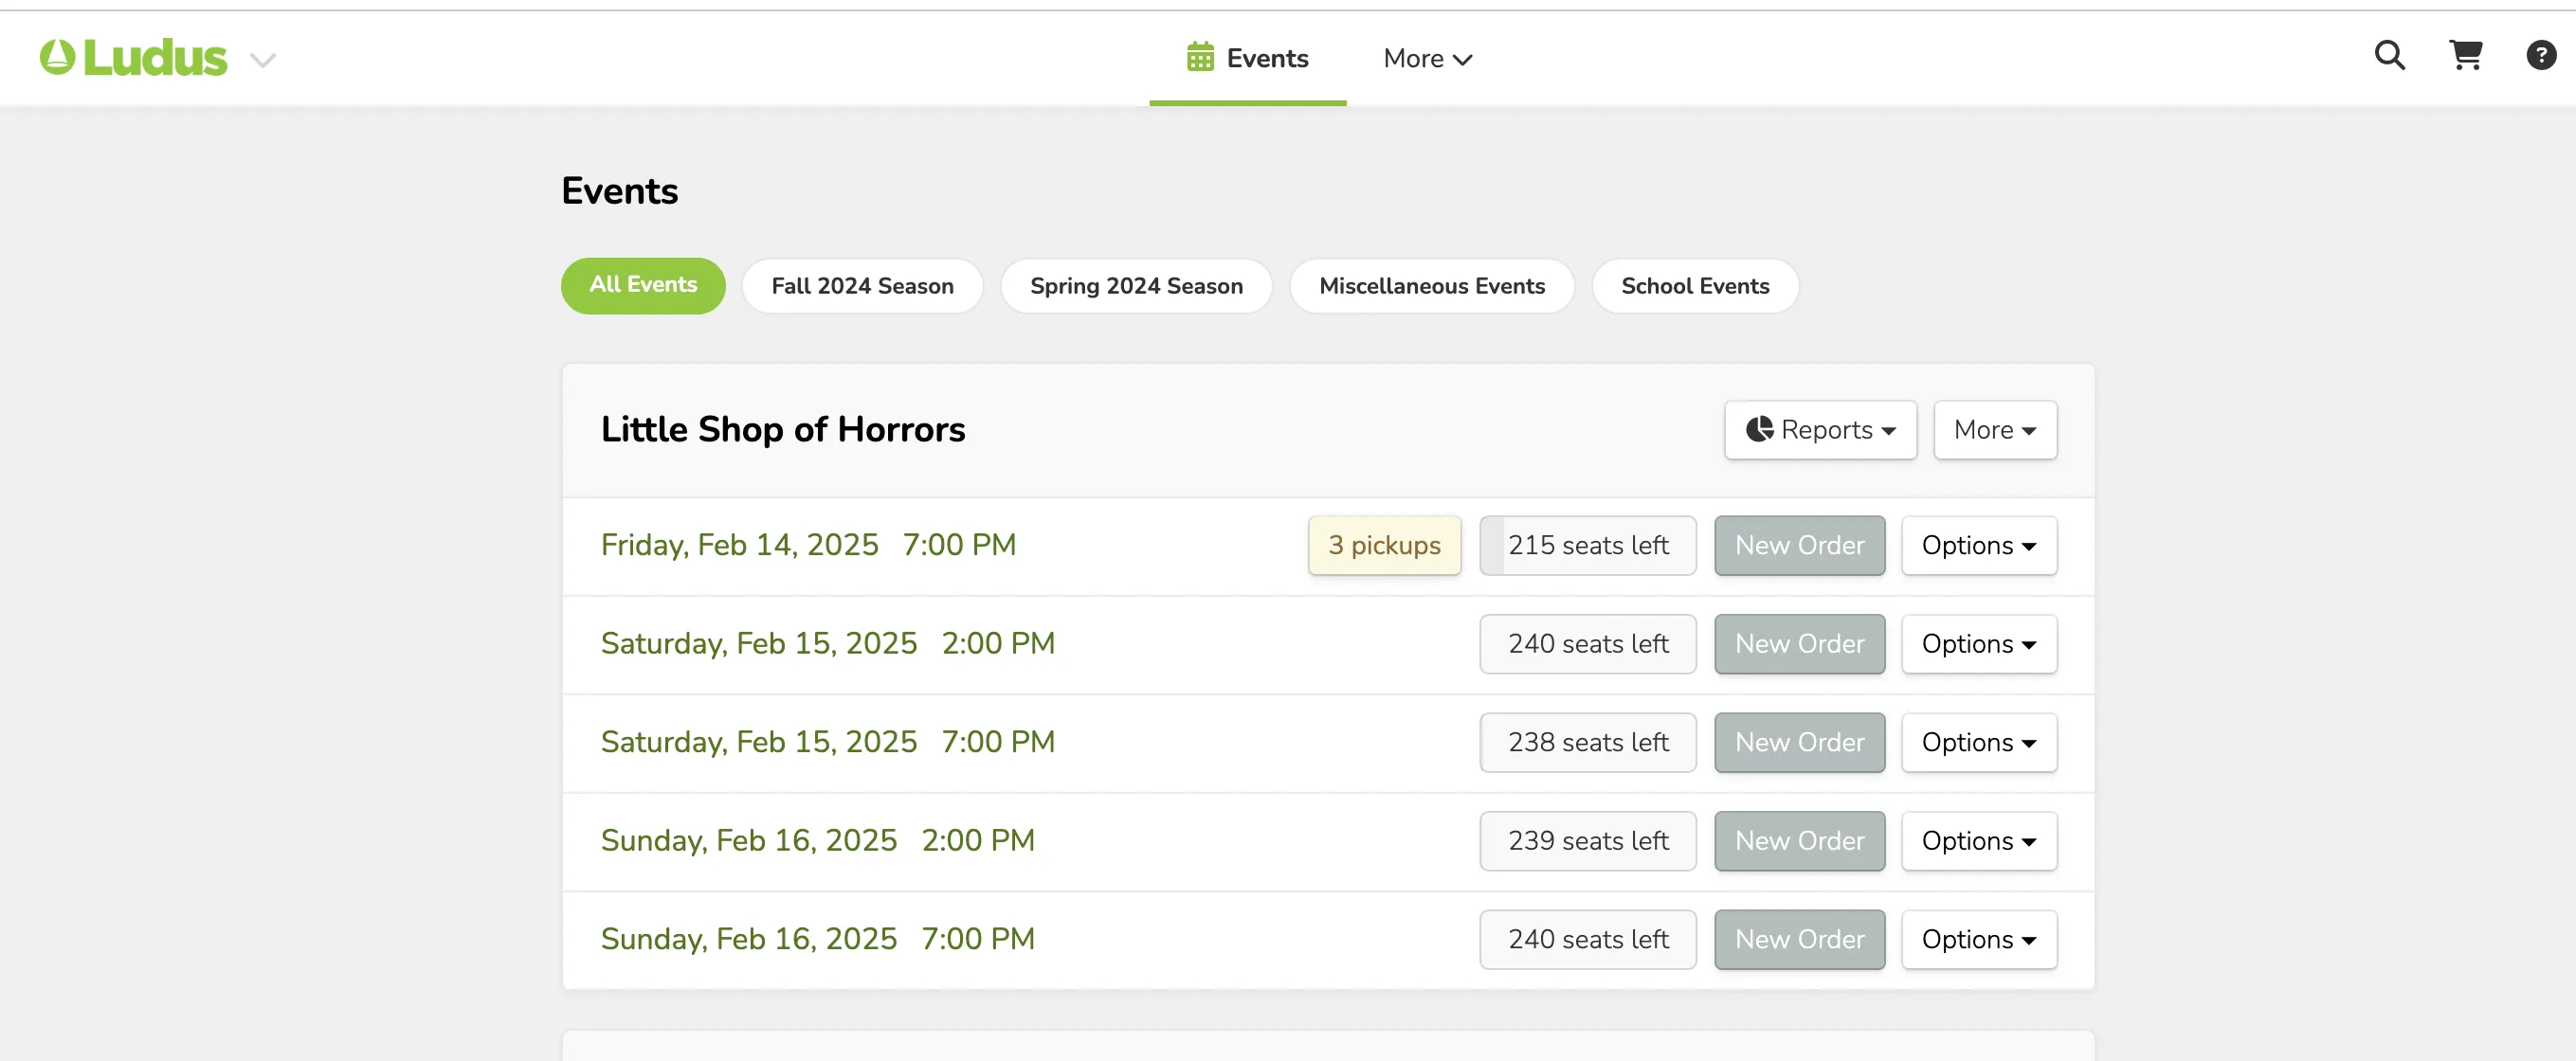Open the More dropdown for Little Shop of Horrors

(x=1995, y=430)
